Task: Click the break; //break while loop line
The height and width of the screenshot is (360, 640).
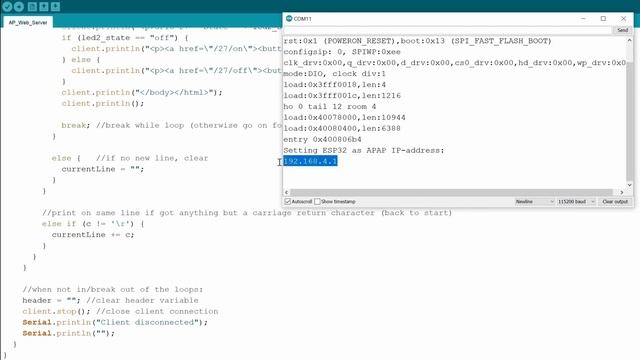Action: click(x=171, y=125)
